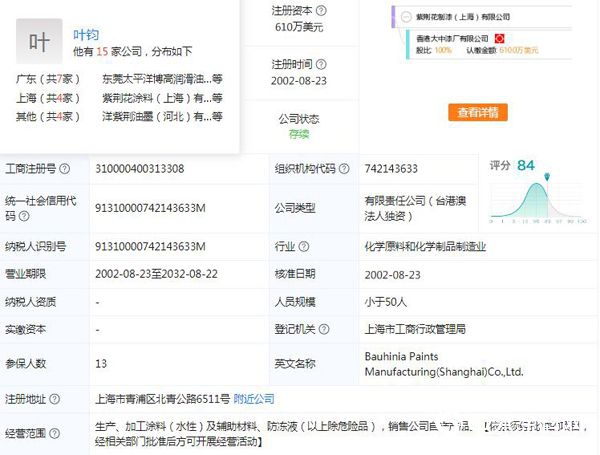600x455 pixels.
Task: Click 香港大中漆厂有限公司 shareholder entry
Action: tap(452, 38)
